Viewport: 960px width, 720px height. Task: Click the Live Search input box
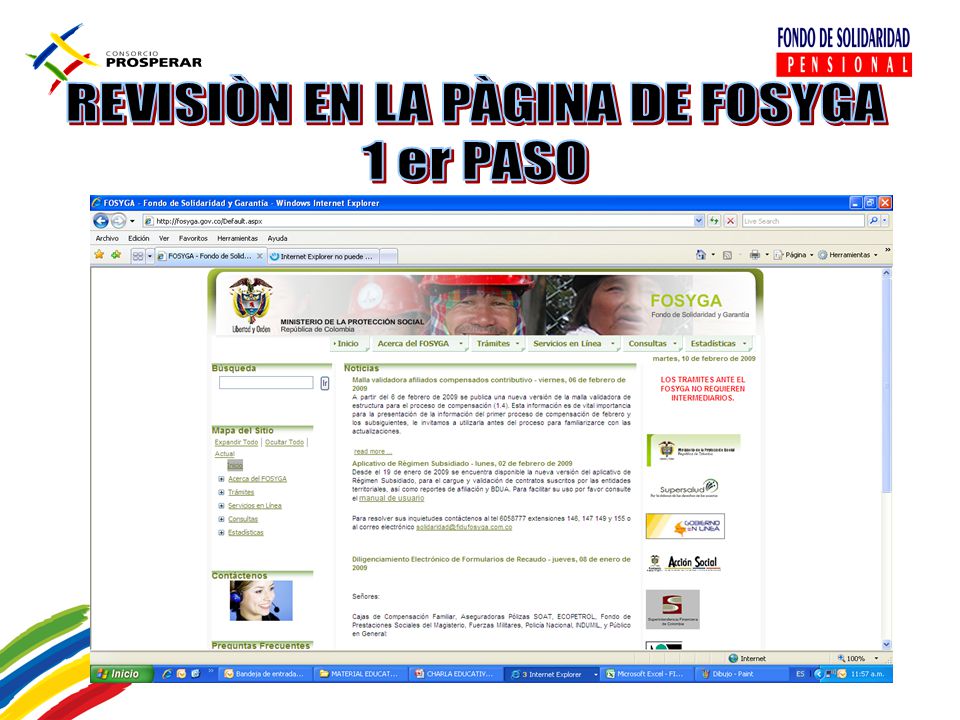[802, 221]
